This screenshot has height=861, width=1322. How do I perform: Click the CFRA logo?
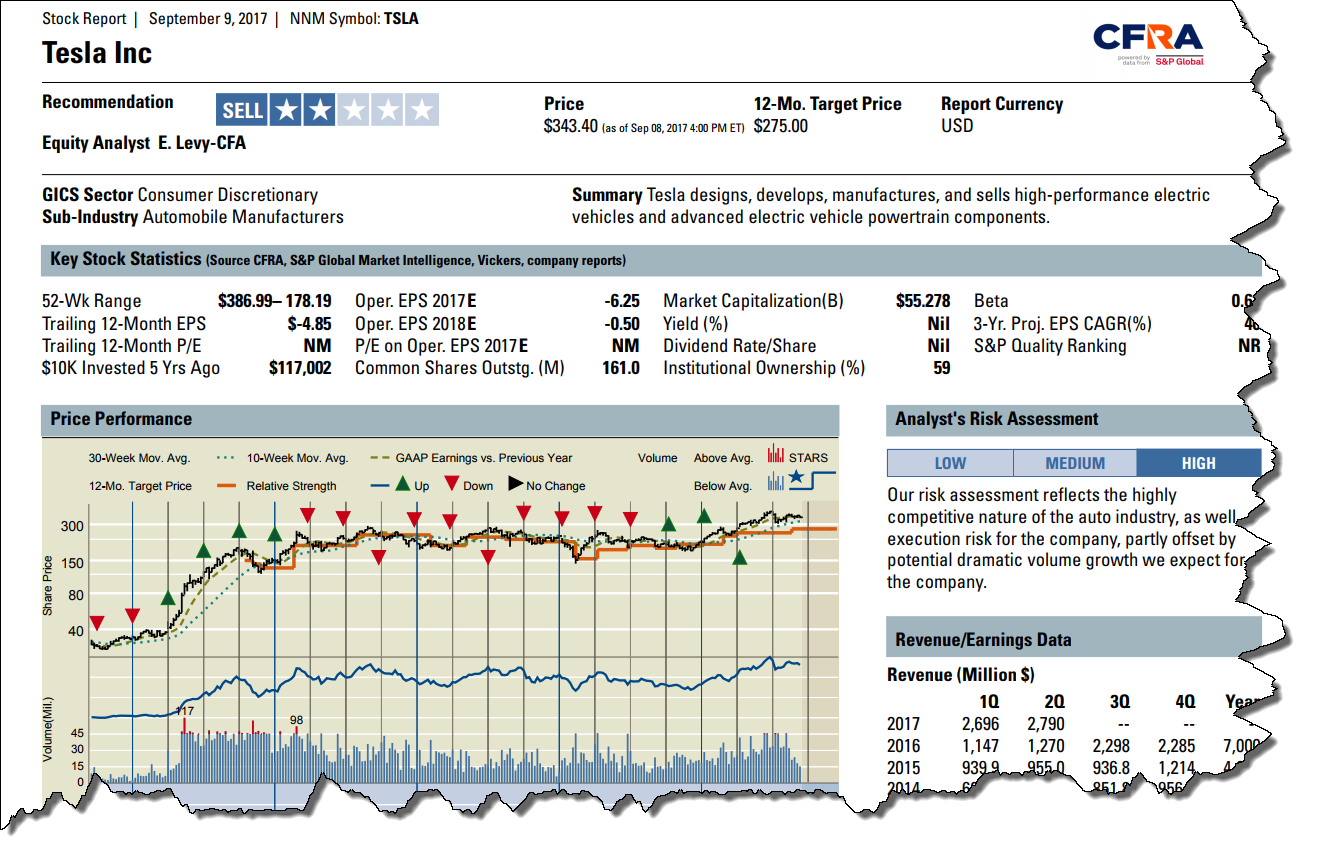[1148, 45]
